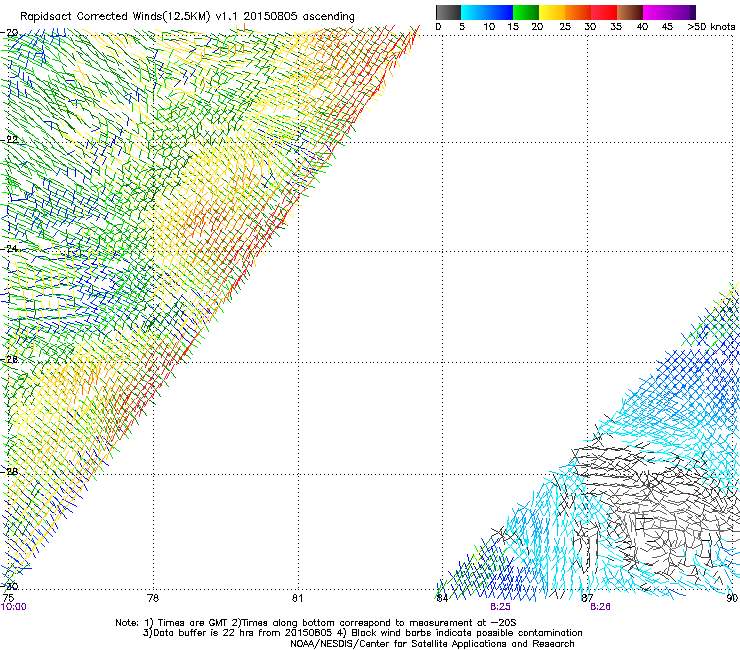
Task: Click the black contaminated wind barbs cluster
Action: point(656,510)
